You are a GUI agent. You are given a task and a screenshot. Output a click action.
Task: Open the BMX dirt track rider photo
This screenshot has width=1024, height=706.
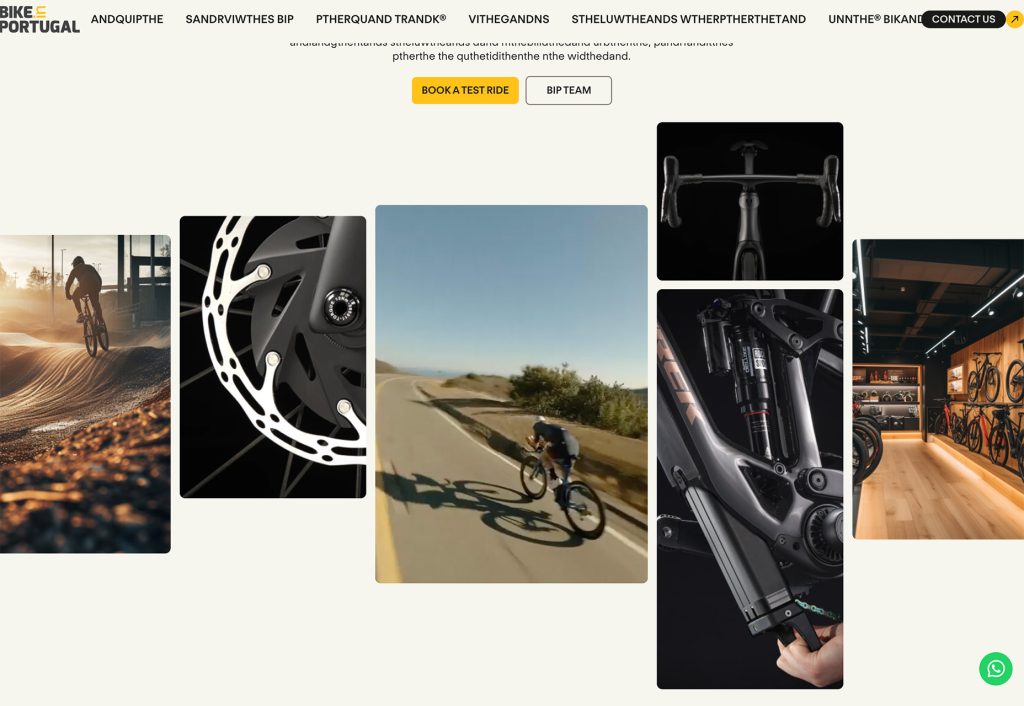tap(85, 394)
